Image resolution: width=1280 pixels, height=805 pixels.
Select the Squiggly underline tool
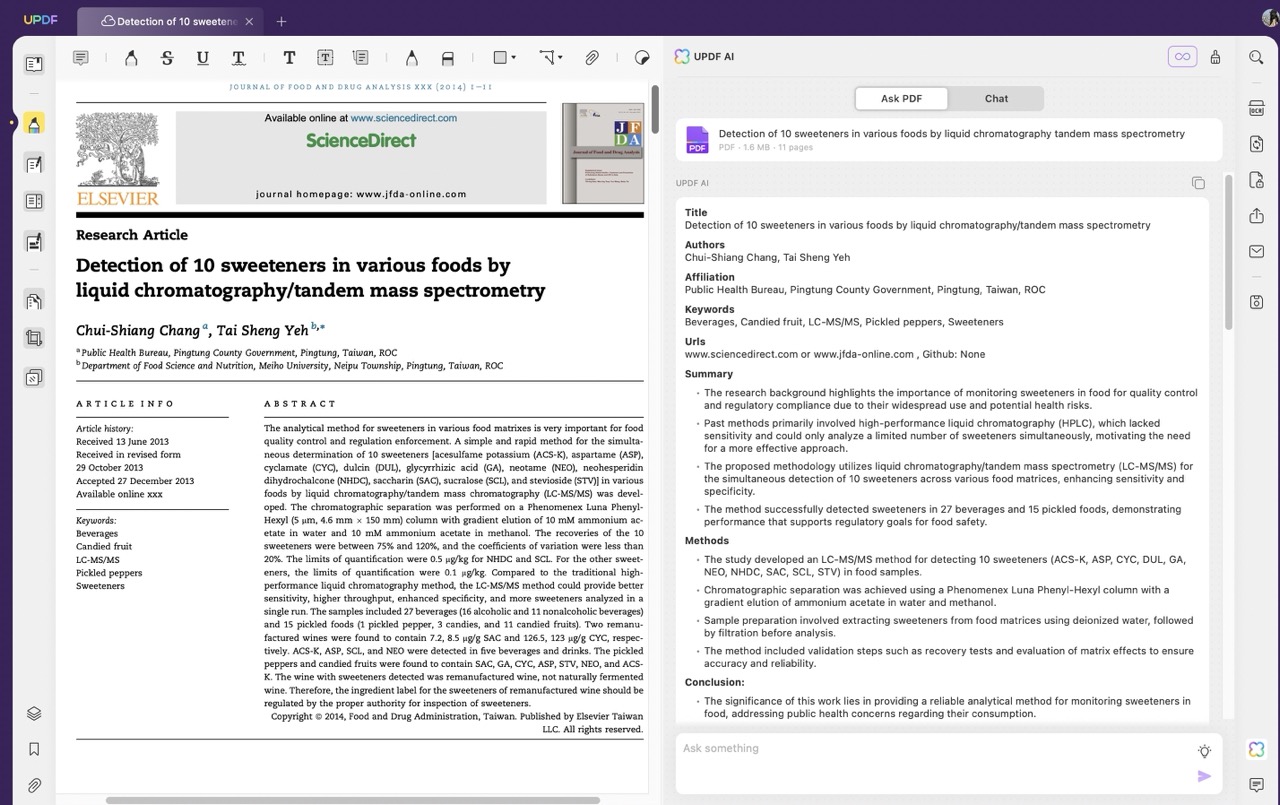[x=239, y=58]
